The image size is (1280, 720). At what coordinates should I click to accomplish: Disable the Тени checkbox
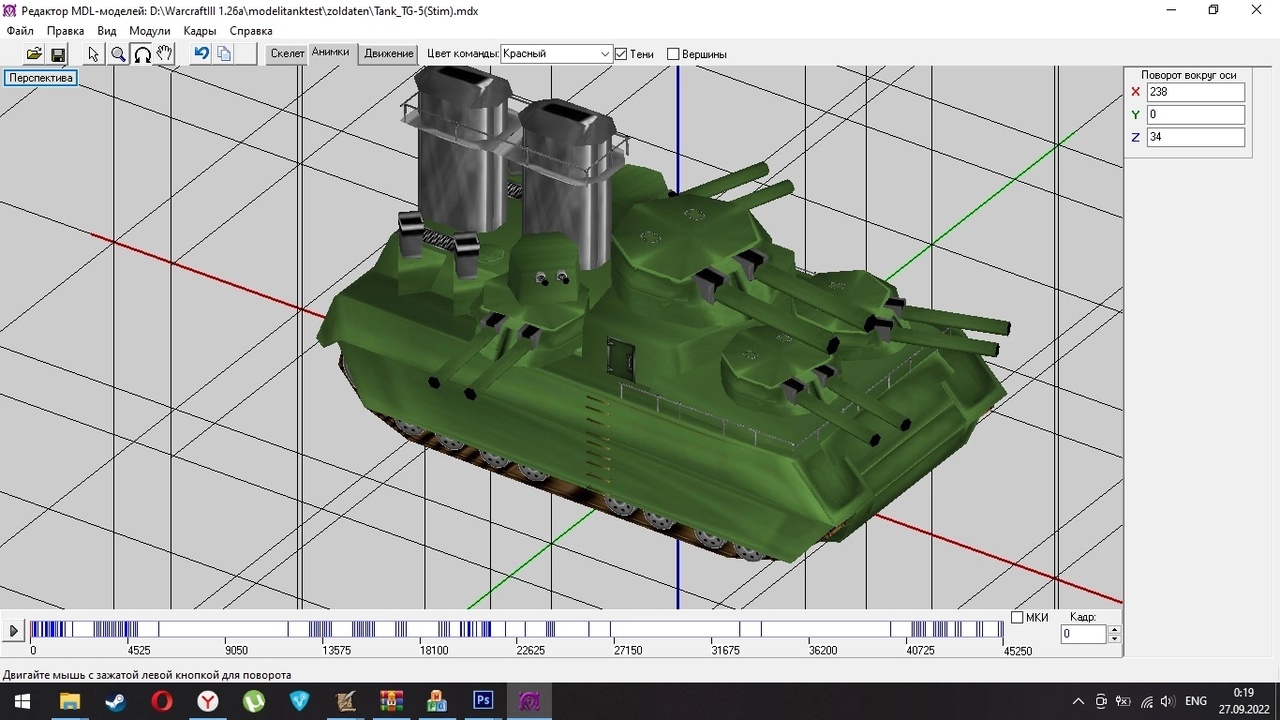621,54
